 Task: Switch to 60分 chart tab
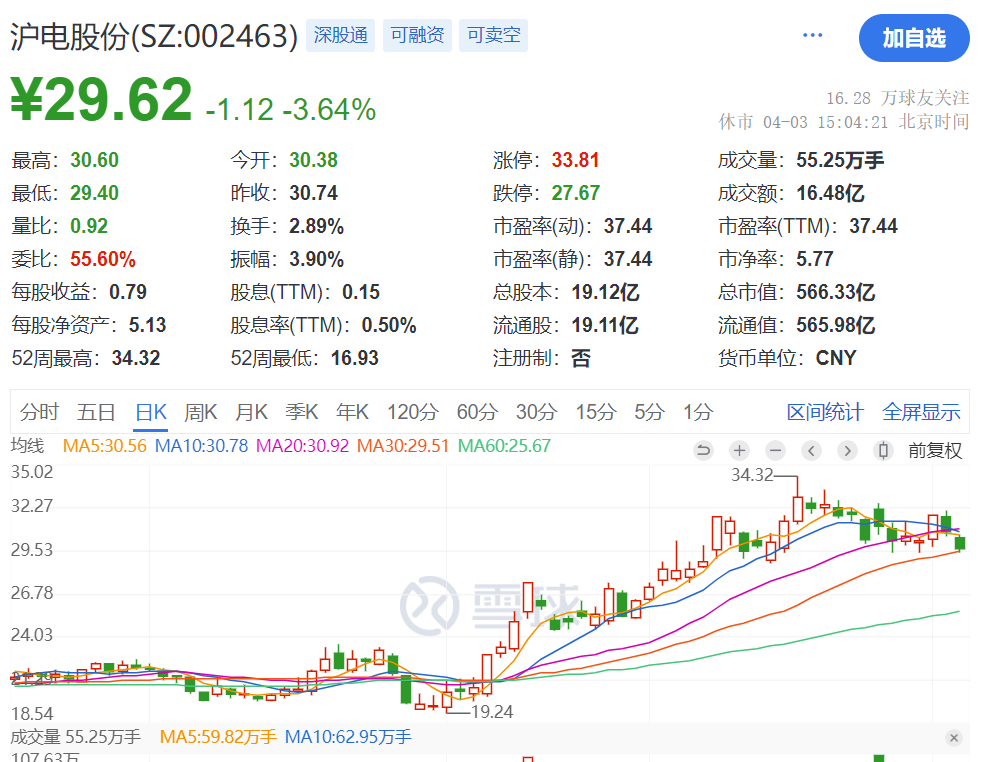click(x=477, y=412)
